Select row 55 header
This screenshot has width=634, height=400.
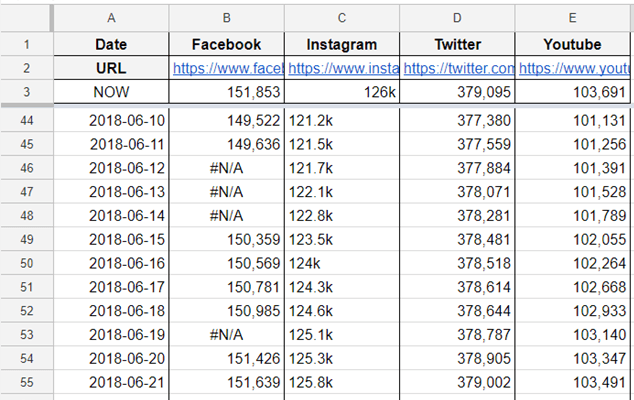pyautogui.click(x=25, y=381)
